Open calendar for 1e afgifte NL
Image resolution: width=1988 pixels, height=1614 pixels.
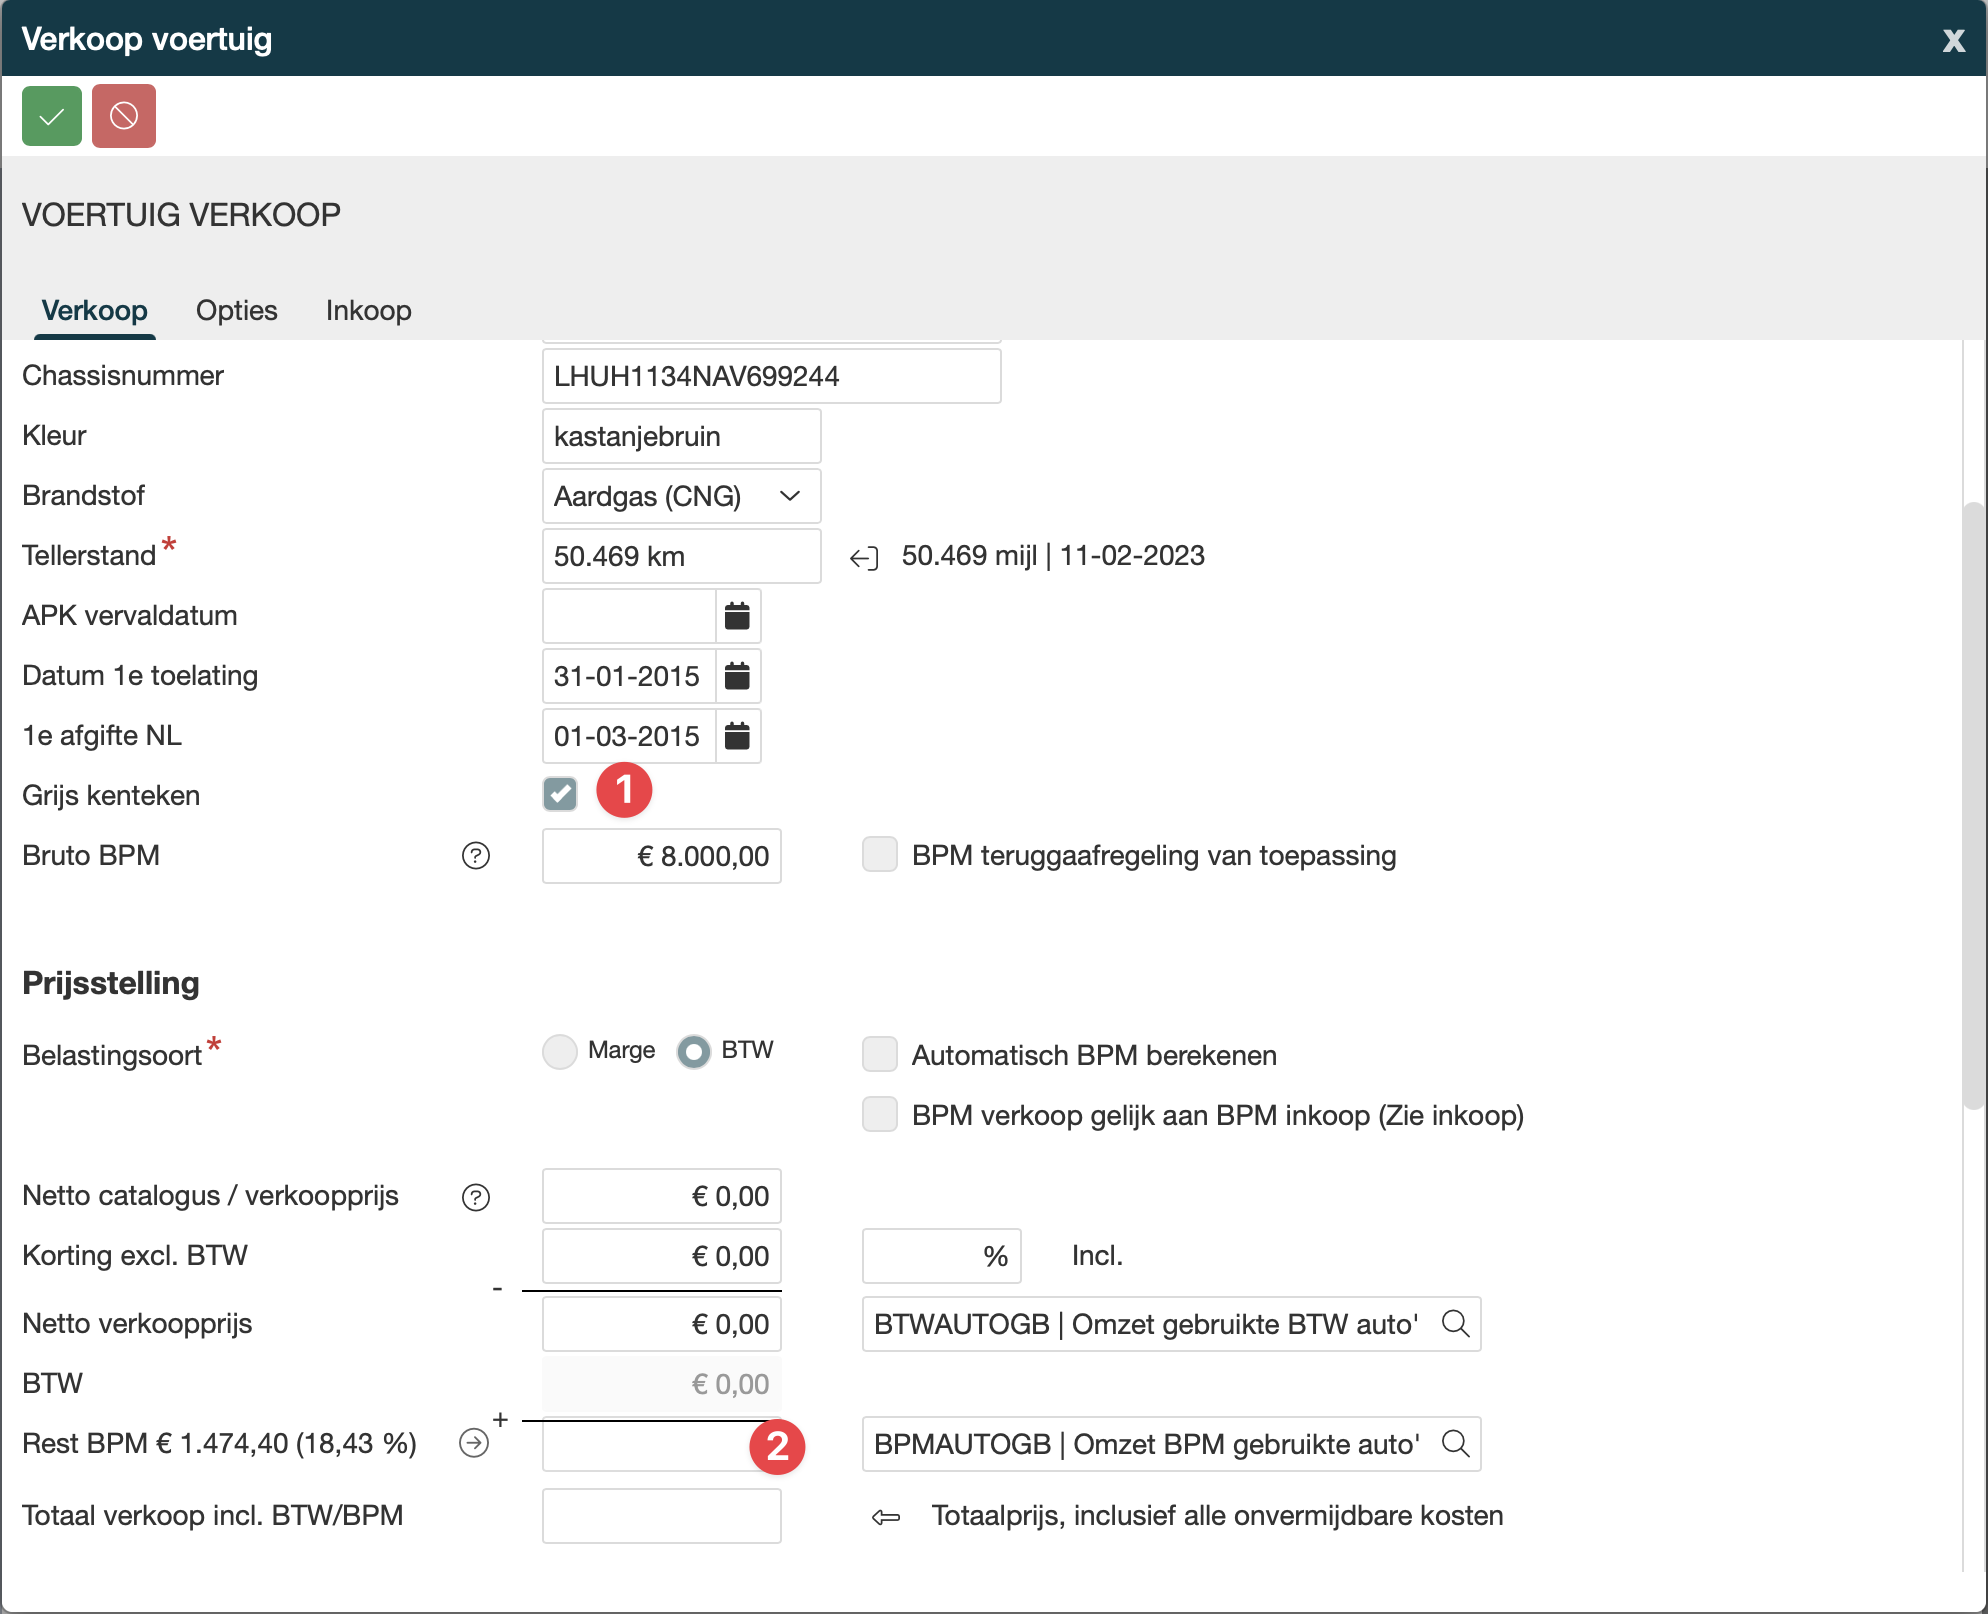click(737, 736)
